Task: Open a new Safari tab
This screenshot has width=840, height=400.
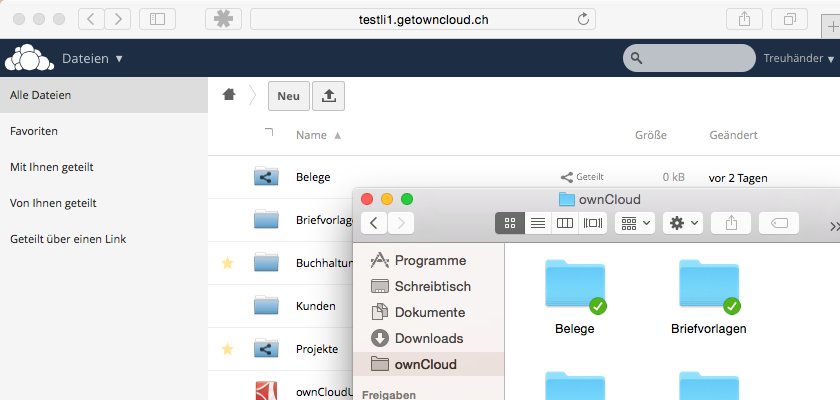Action: point(831,27)
